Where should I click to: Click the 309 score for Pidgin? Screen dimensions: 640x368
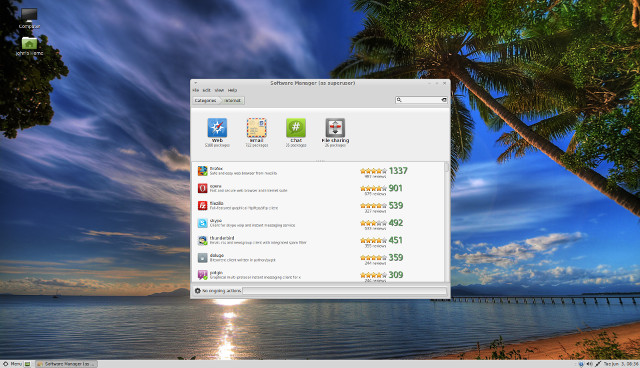click(x=396, y=275)
